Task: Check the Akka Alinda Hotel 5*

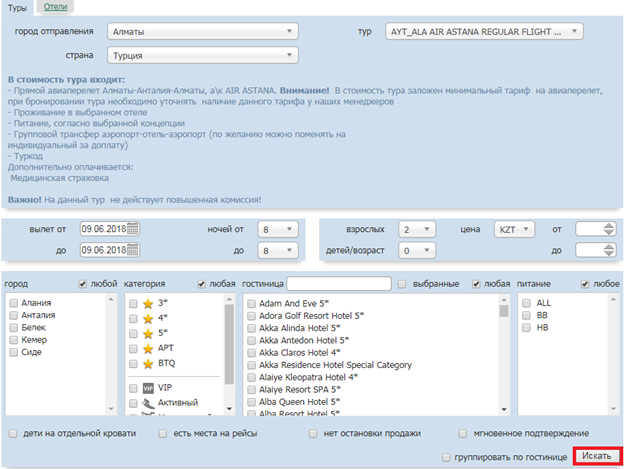Action: [x=251, y=328]
